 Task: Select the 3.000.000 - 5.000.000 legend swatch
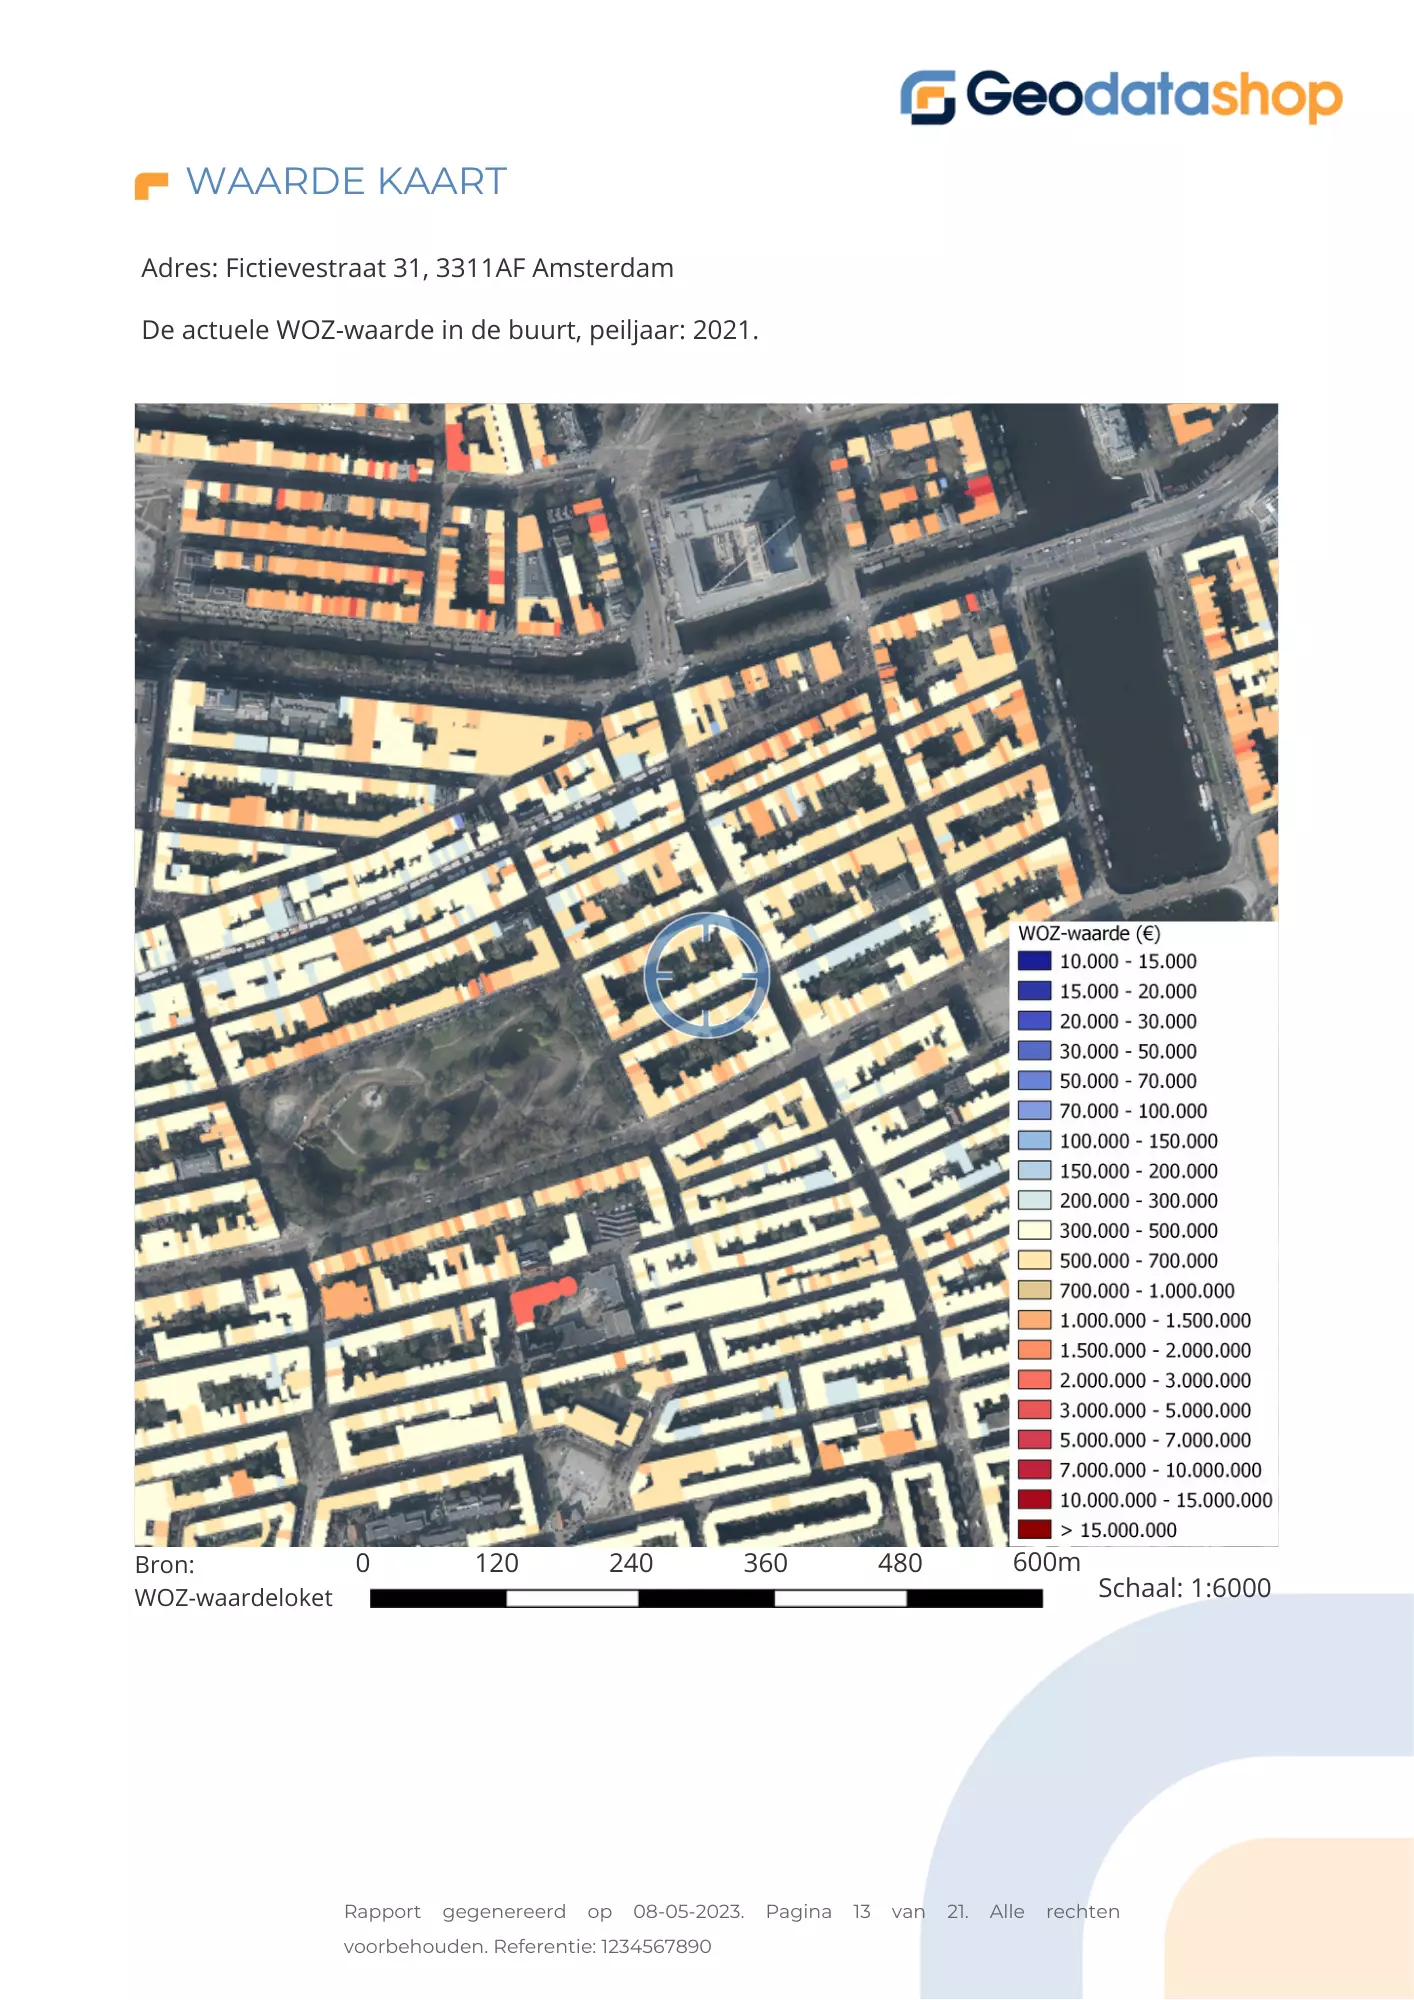pyautogui.click(x=1034, y=1410)
